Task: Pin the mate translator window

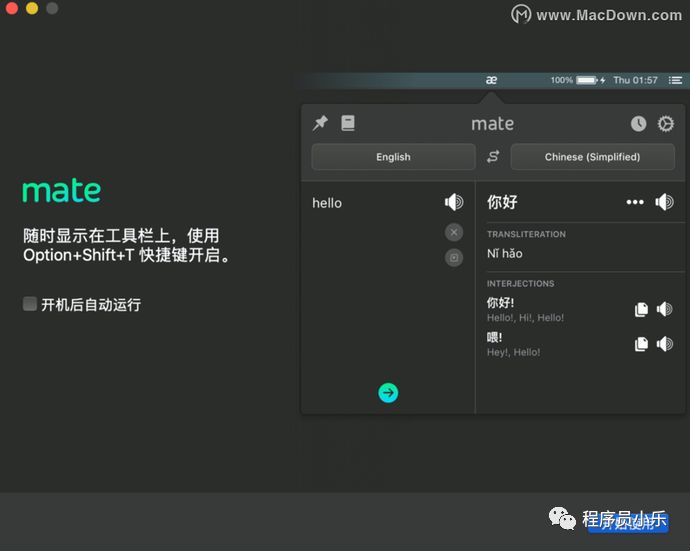Action: [320, 123]
